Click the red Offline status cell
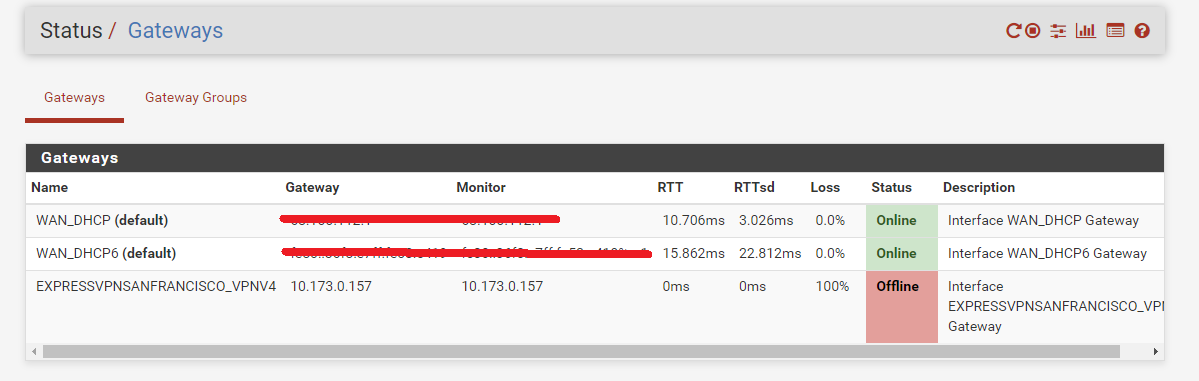 pos(902,306)
